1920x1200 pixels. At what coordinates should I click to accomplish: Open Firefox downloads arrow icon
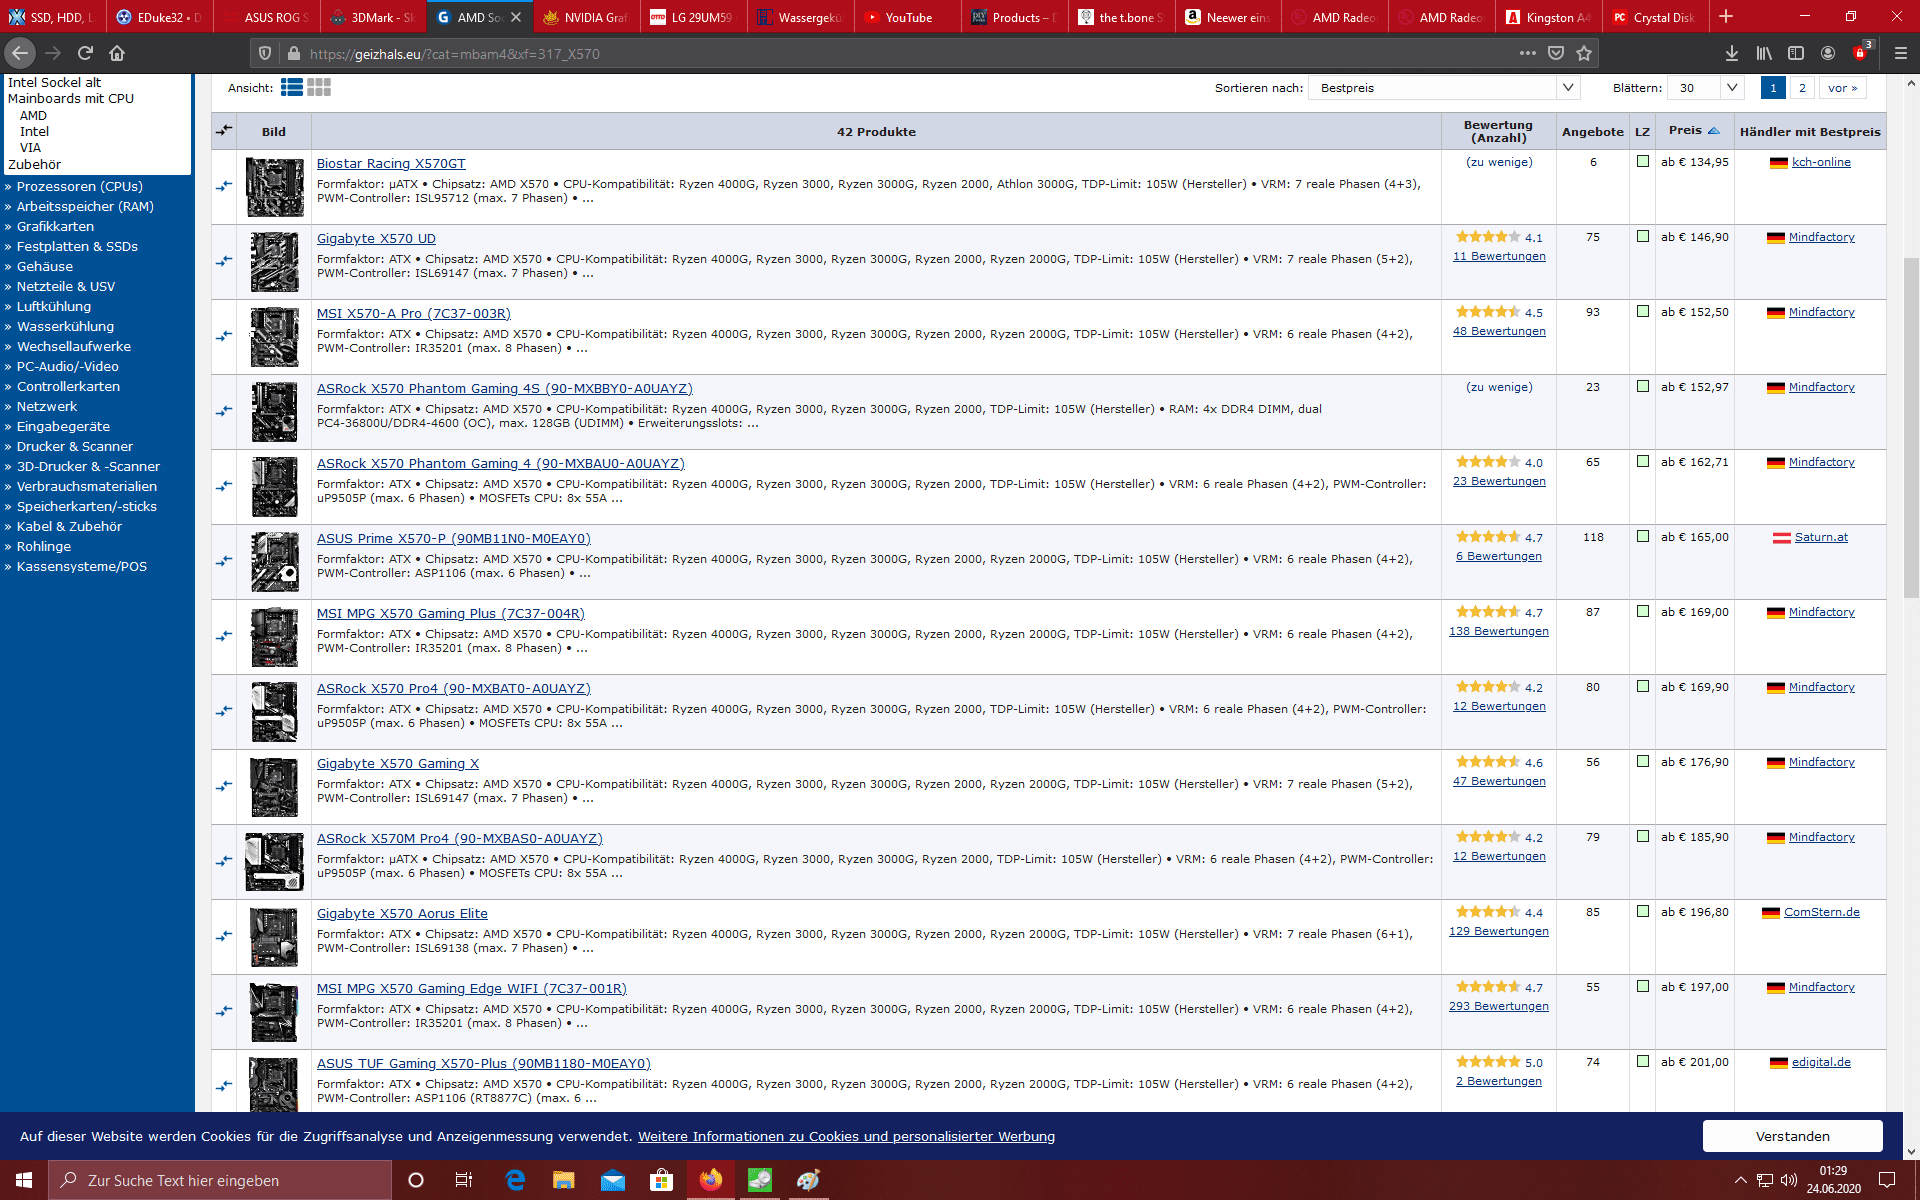[1732, 53]
